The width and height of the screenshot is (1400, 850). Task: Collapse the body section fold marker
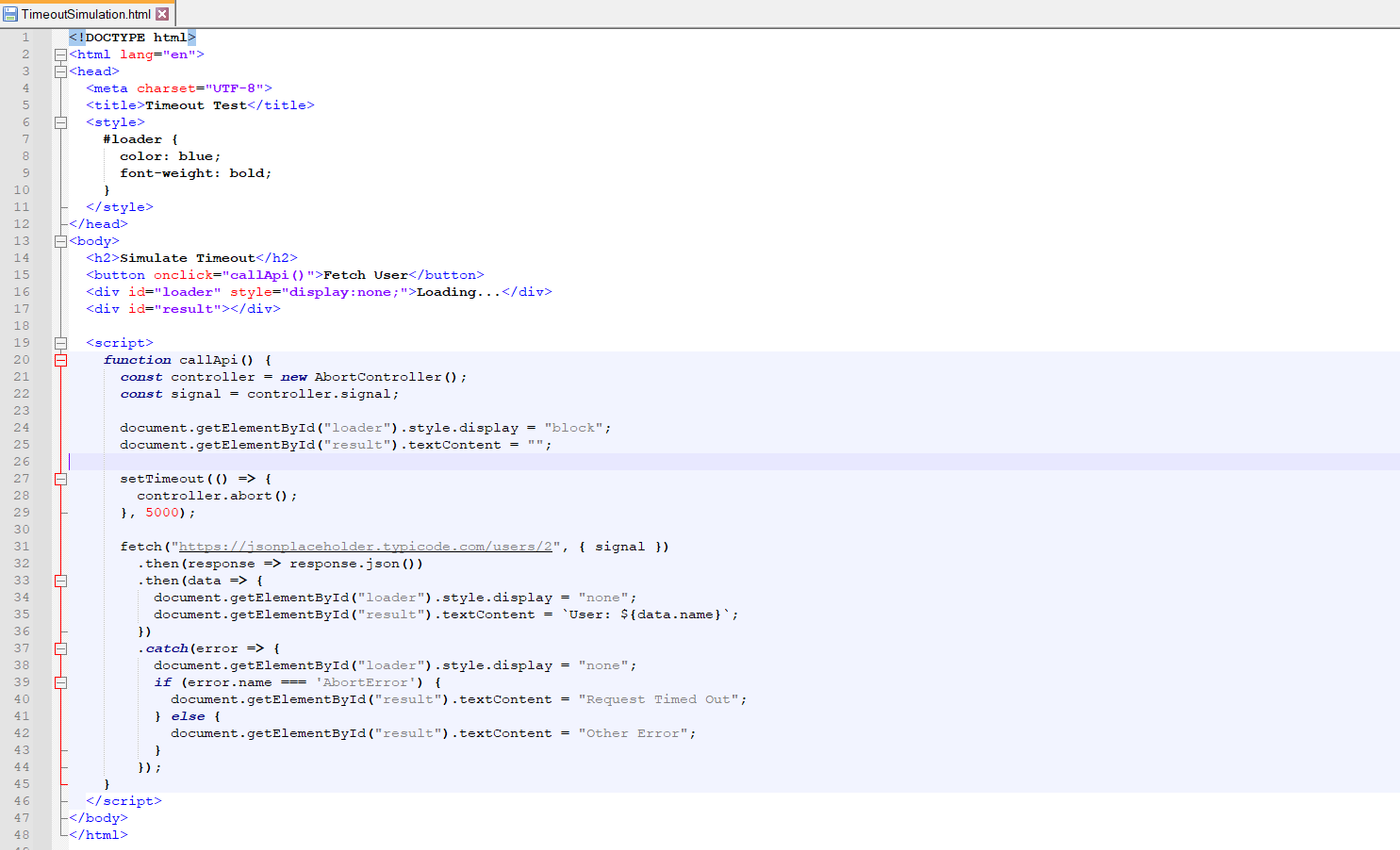point(61,241)
